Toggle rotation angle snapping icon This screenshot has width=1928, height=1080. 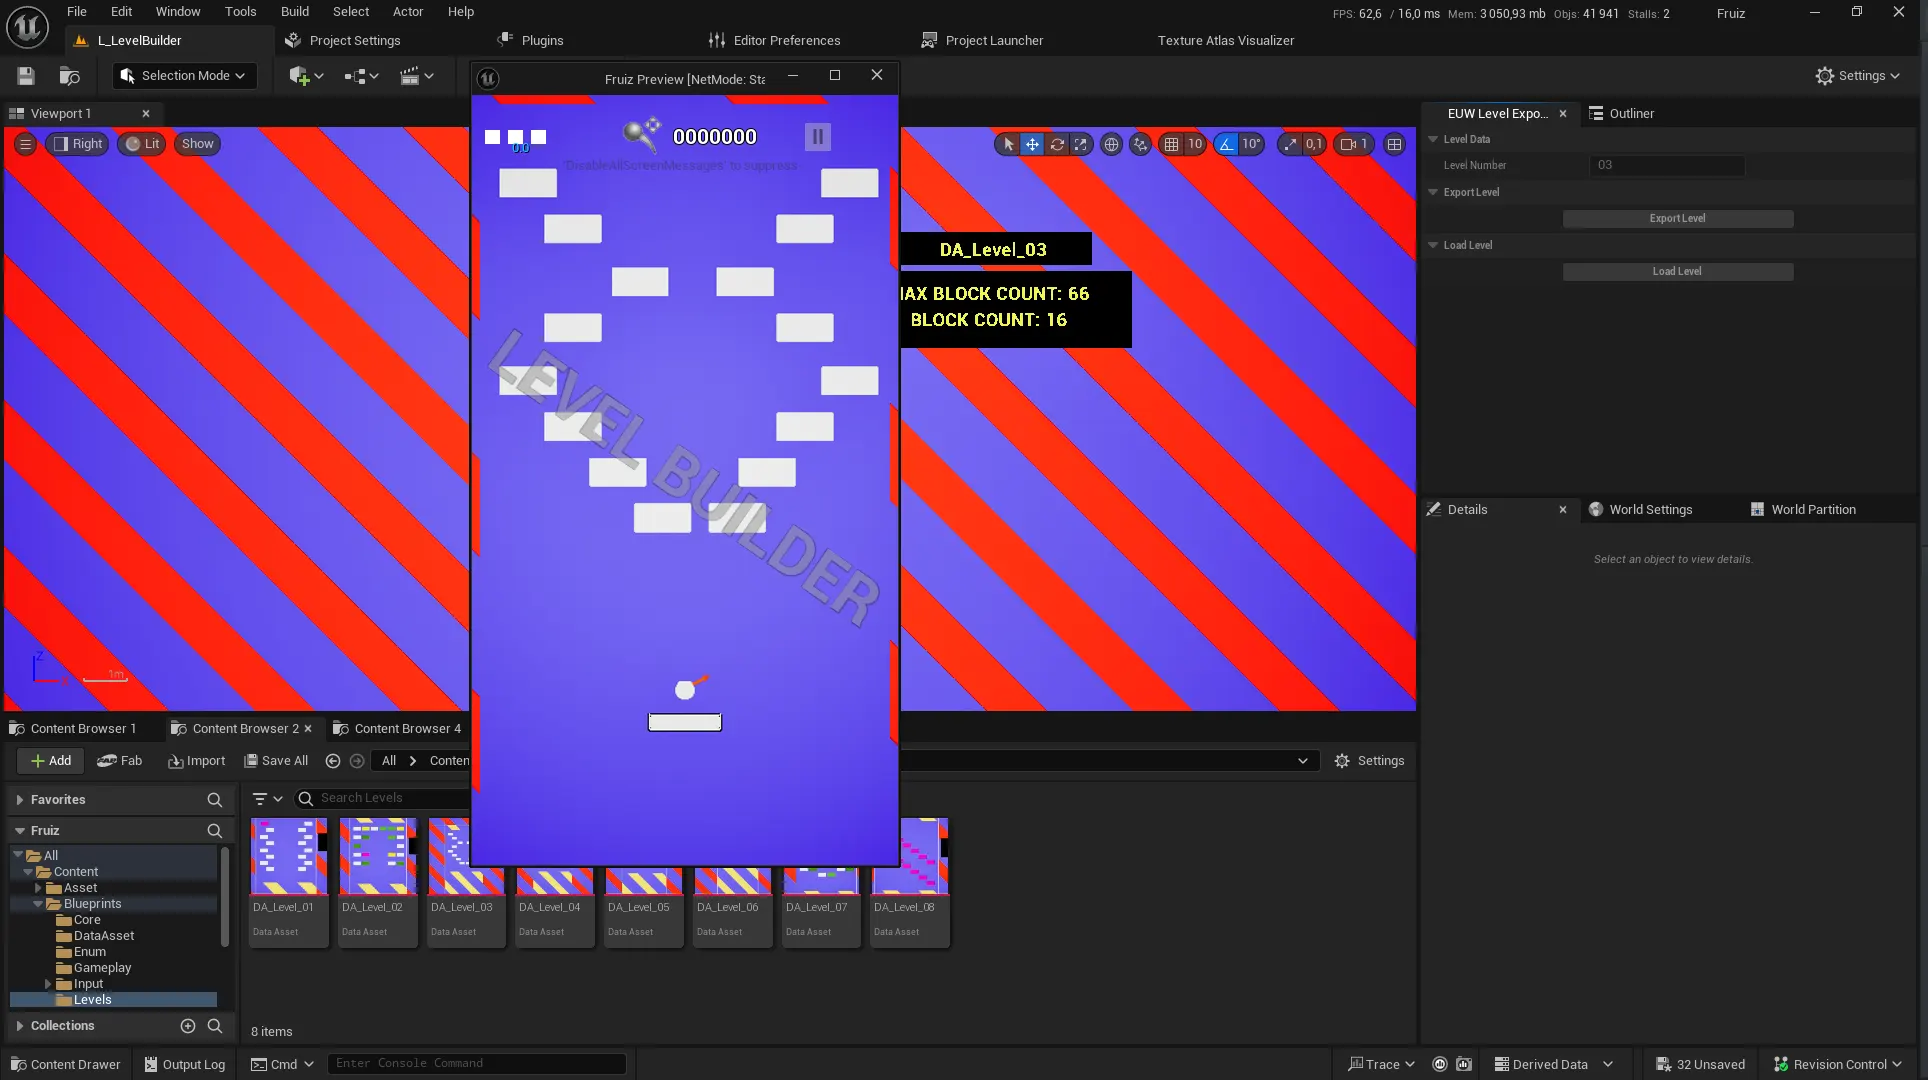(x=1226, y=144)
